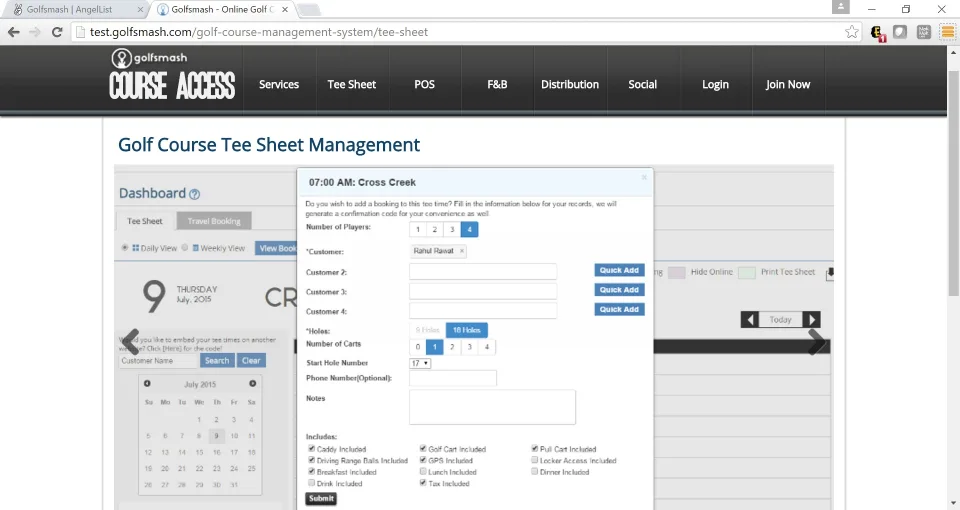The height and width of the screenshot is (510, 960).
Task: Click the large left carousel chevron
Action: (x=130, y=342)
